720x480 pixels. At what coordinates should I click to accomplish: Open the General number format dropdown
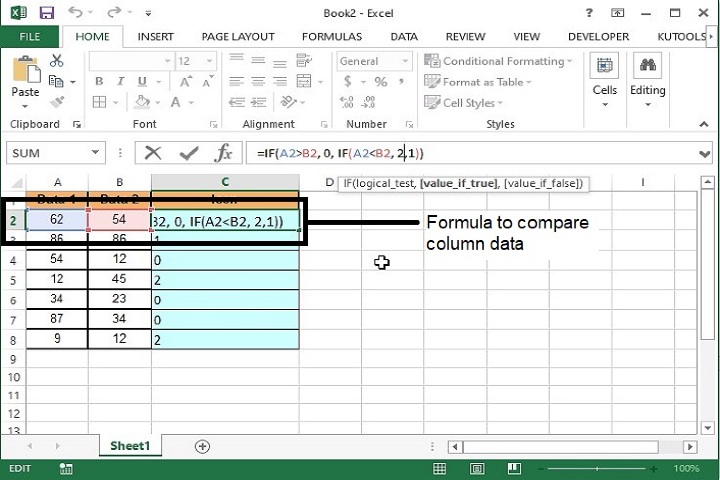(405, 61)
